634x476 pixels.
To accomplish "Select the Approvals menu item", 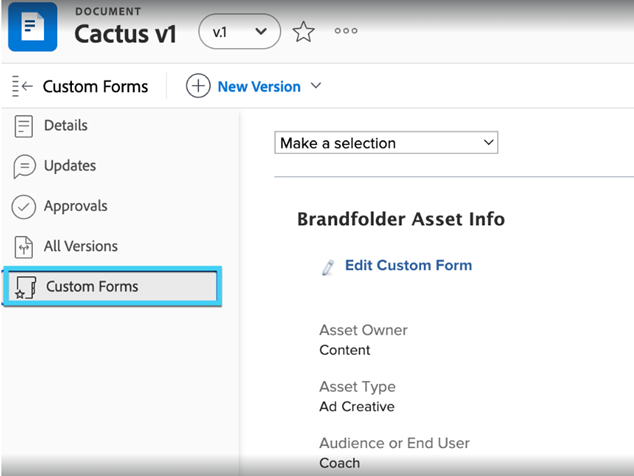I will coord(76,206).
